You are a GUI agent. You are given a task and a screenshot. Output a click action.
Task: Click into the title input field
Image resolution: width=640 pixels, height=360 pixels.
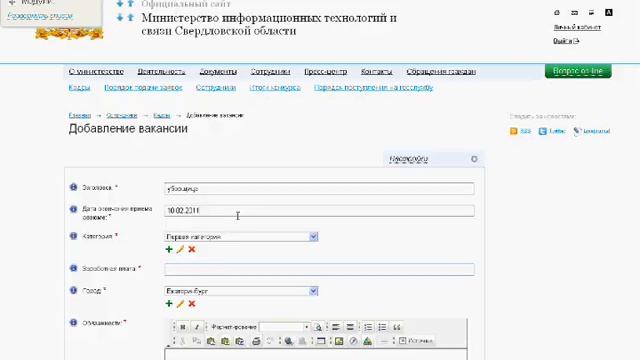(x=319, y=189)
